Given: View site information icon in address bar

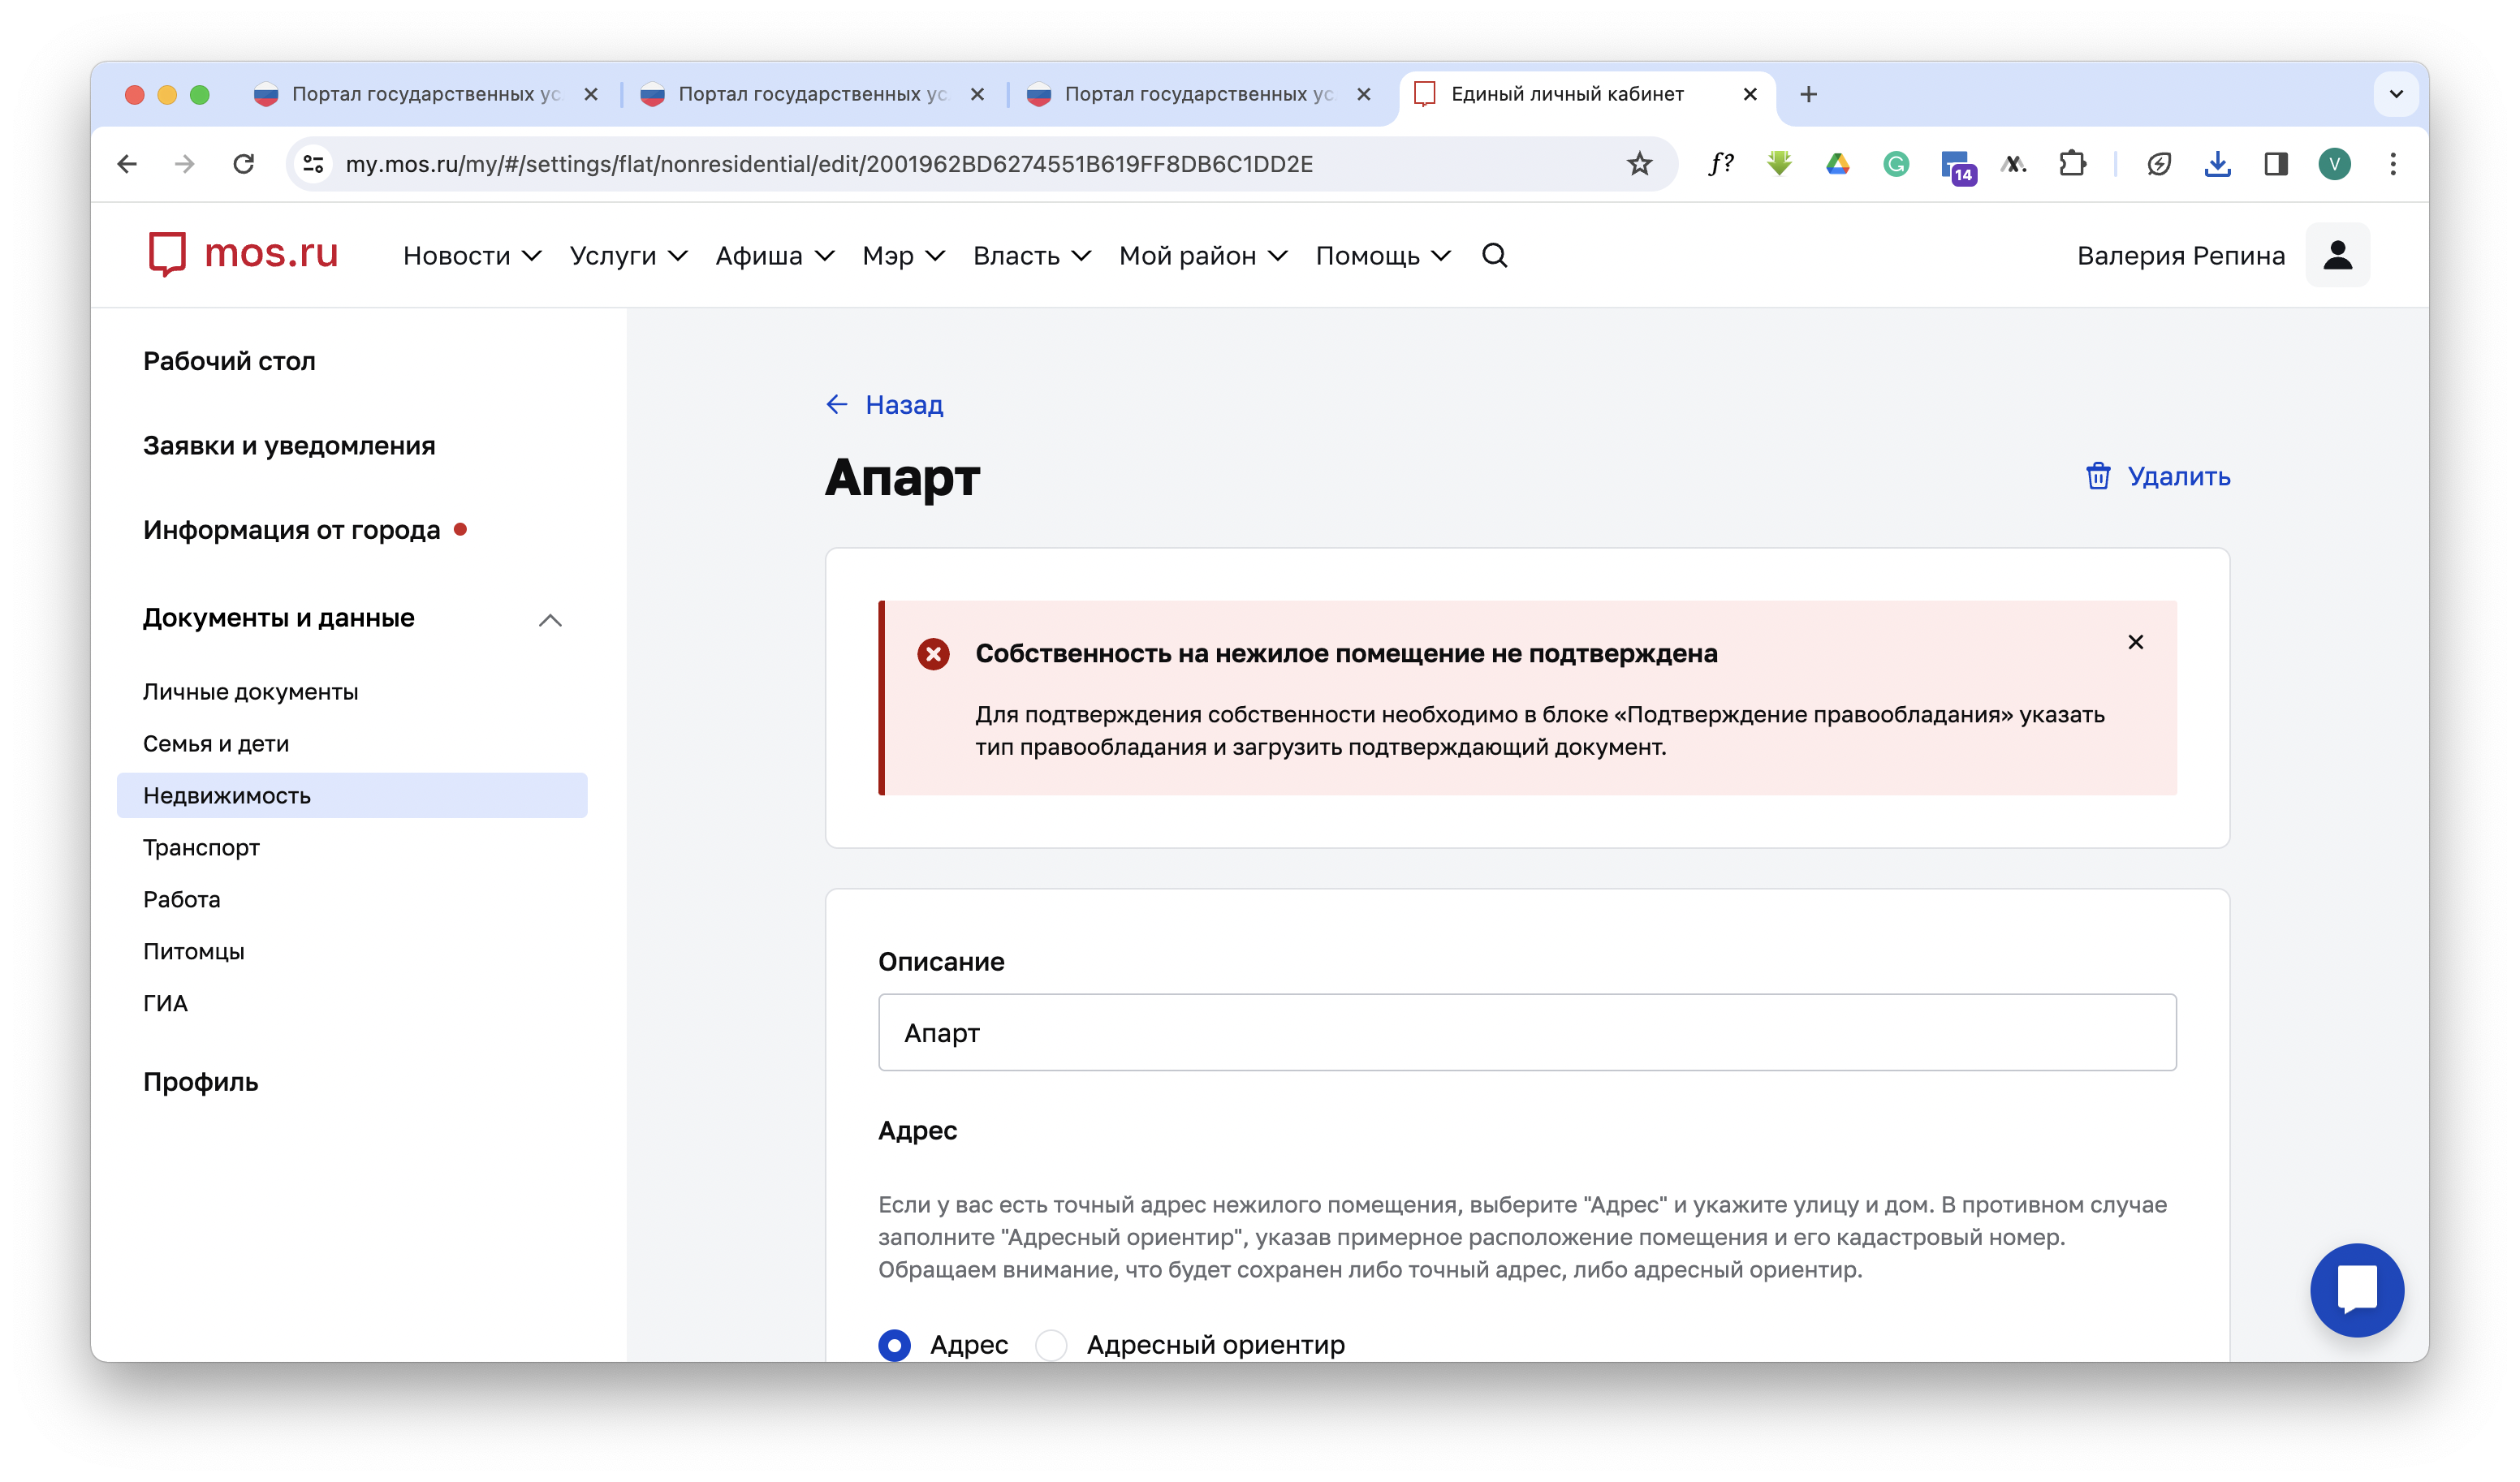Looking at the screenshot, I should (x=313, y=164).
